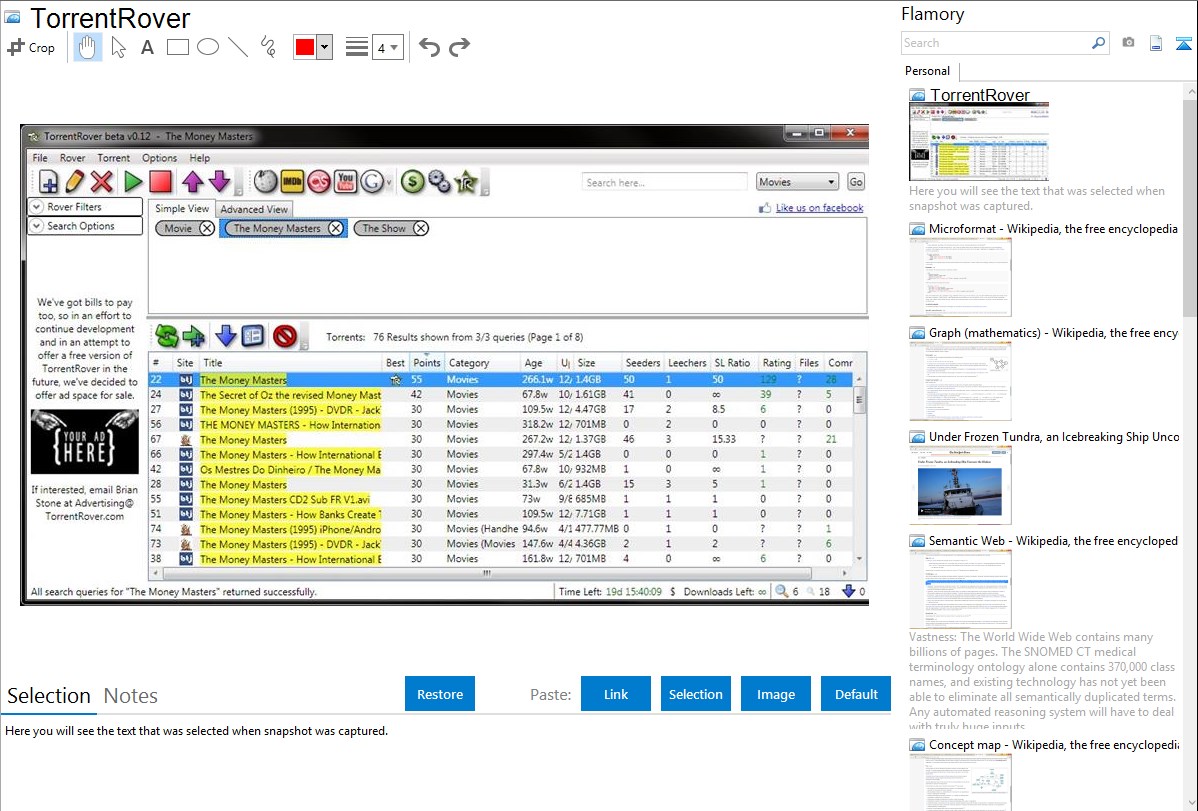Click the YouTube toolbar icon
This screenshot has width=1198, height=811.
pos(345,182)
